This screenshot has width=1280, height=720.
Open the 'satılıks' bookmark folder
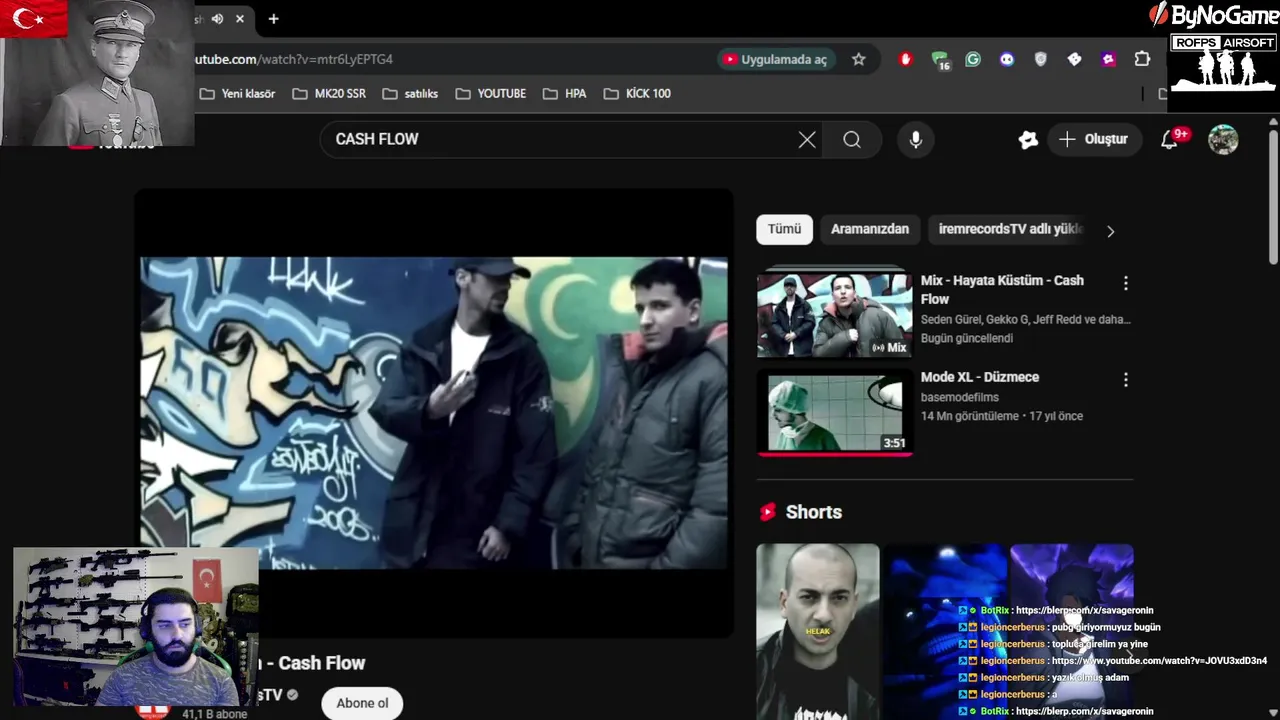[x=409, y=93]
